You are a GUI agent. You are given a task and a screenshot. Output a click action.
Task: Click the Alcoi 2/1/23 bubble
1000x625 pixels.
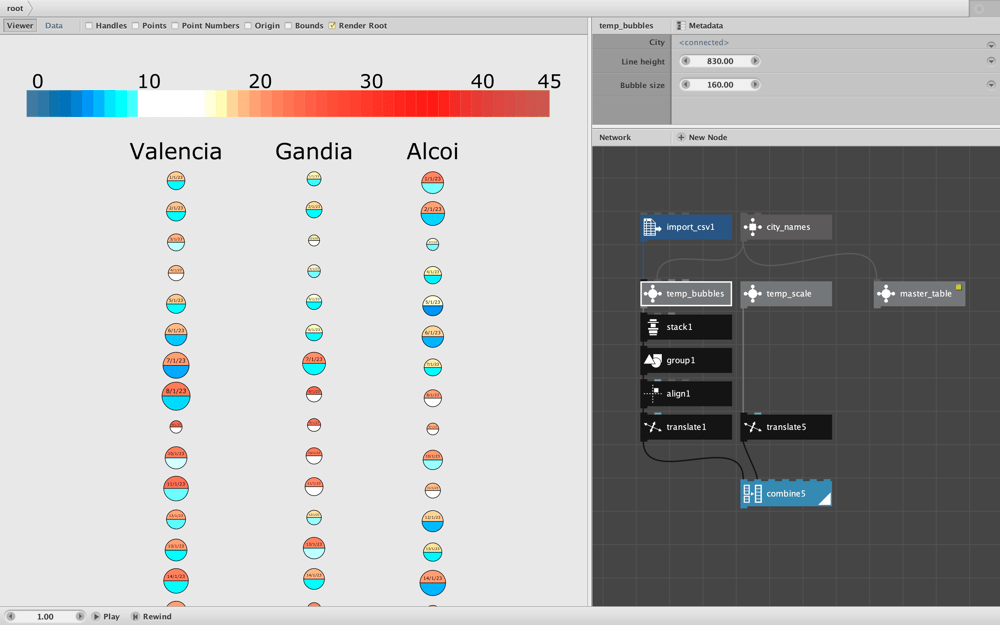pyautogui.click(x=432, y=214)
